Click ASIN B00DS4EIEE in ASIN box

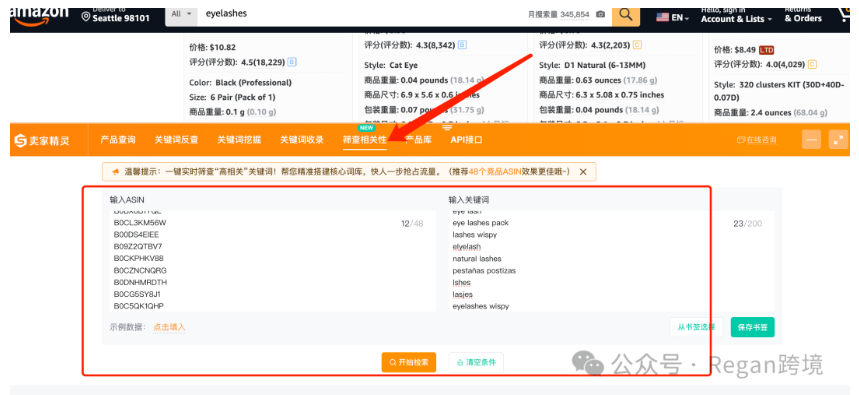coord(136,234)
